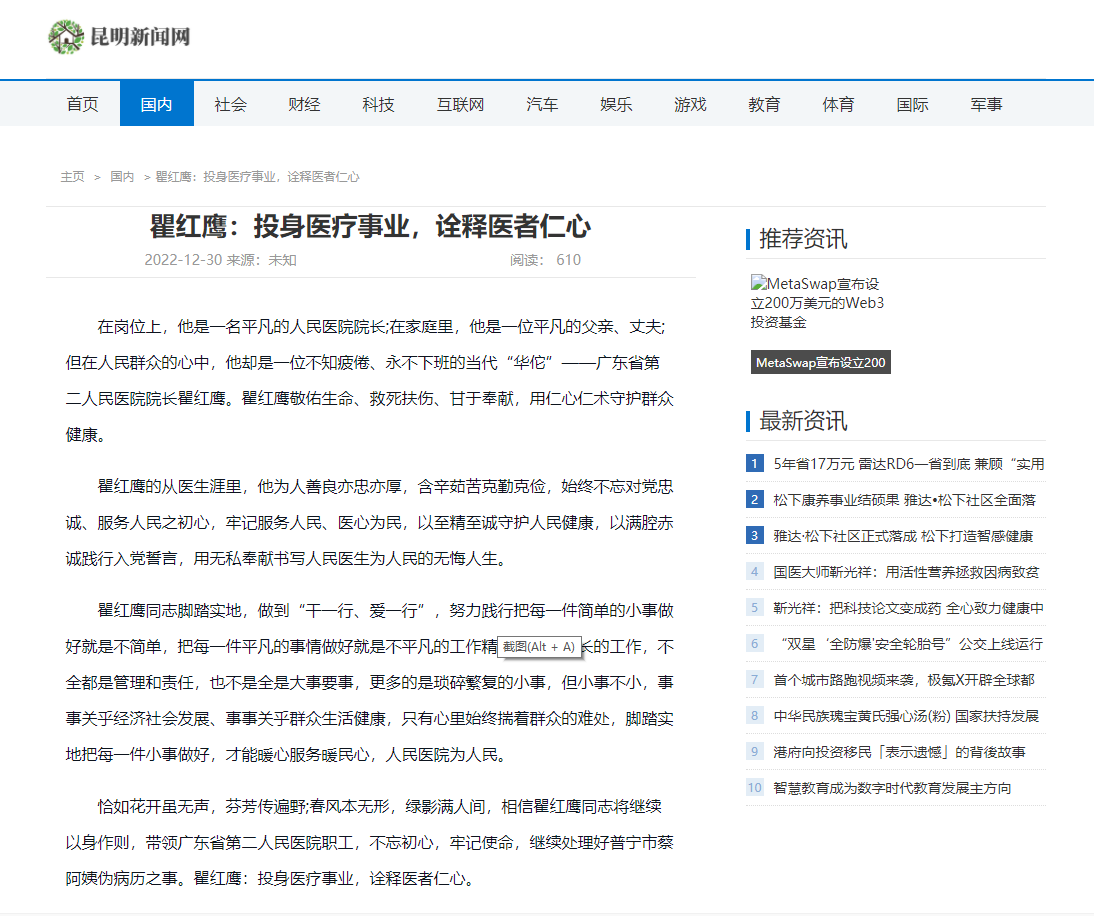The height and width of the screenshot is (916, 1094).
Task: Click rank badge 1 in 最新资讯
Action: (x=754, y=463)
